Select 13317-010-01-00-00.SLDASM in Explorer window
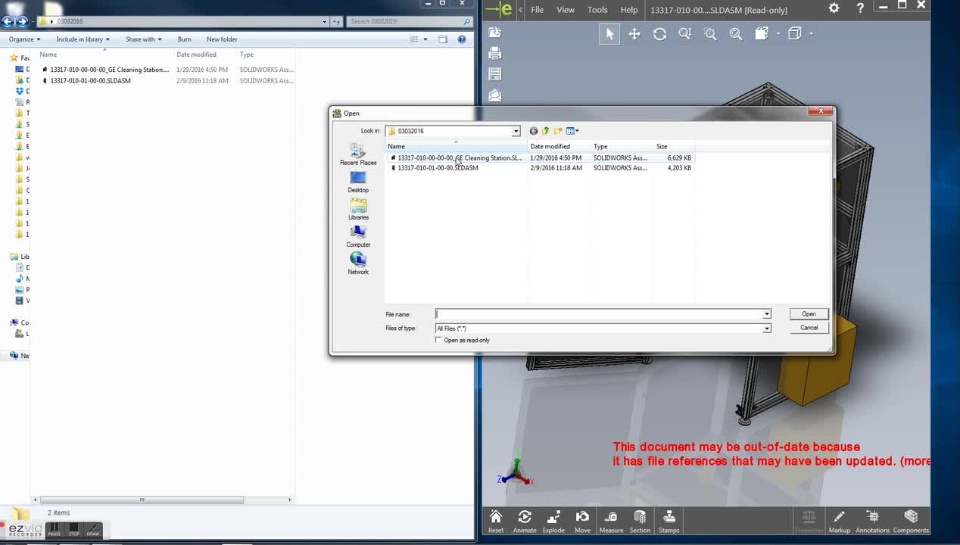 (91, 81)
